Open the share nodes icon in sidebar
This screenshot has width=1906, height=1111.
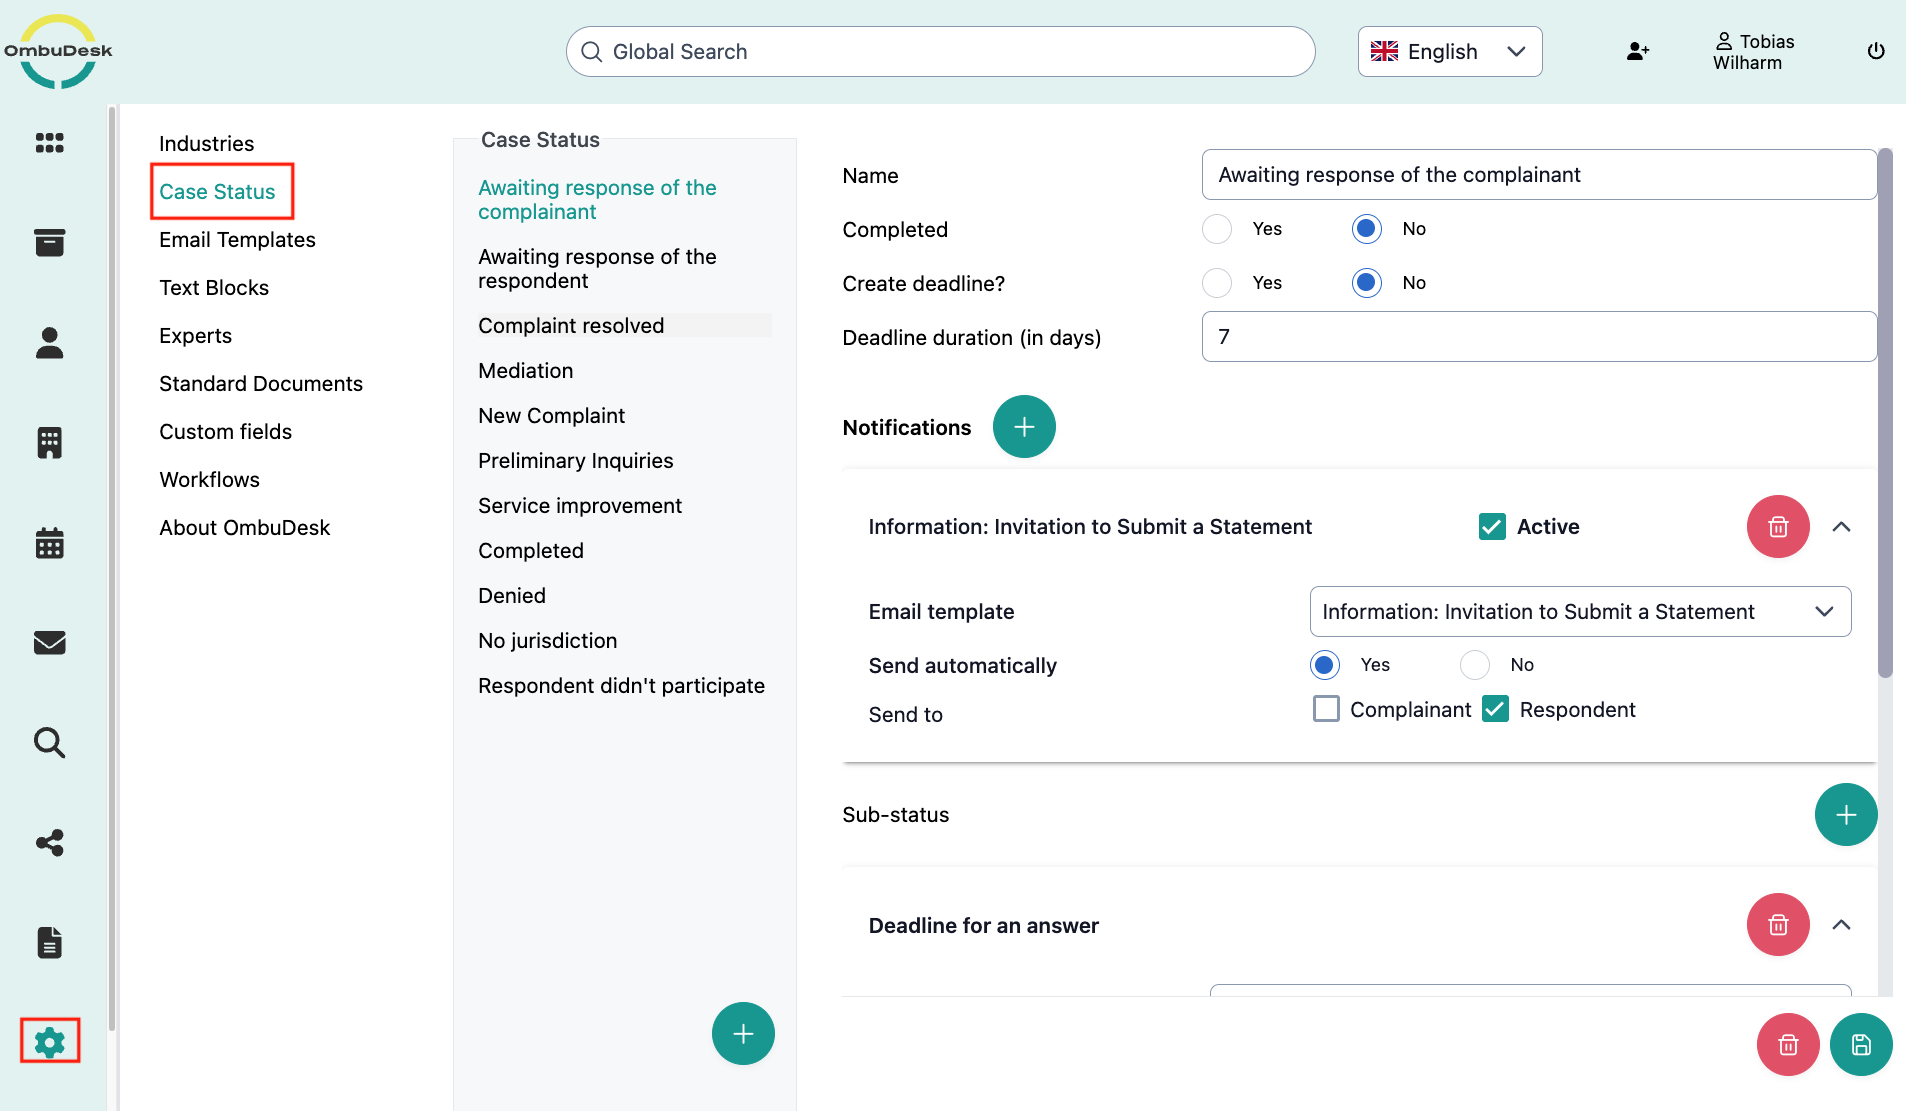[x=49, y=842]
